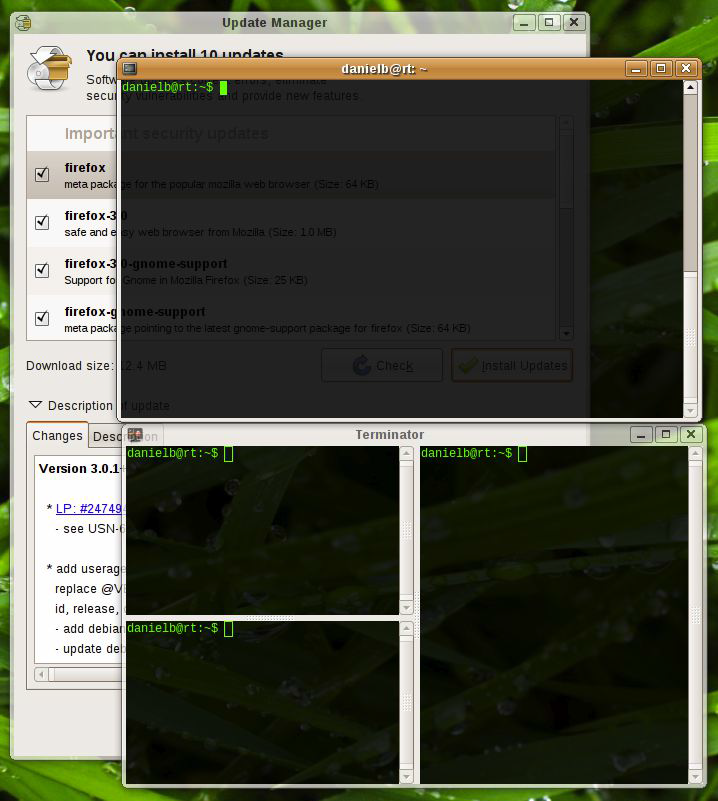Image resolution: width=718 pixels, height=801 pixels.
Task: Click scroll-down arrow of right Terminator pane
Action: (x=696, y=777)
